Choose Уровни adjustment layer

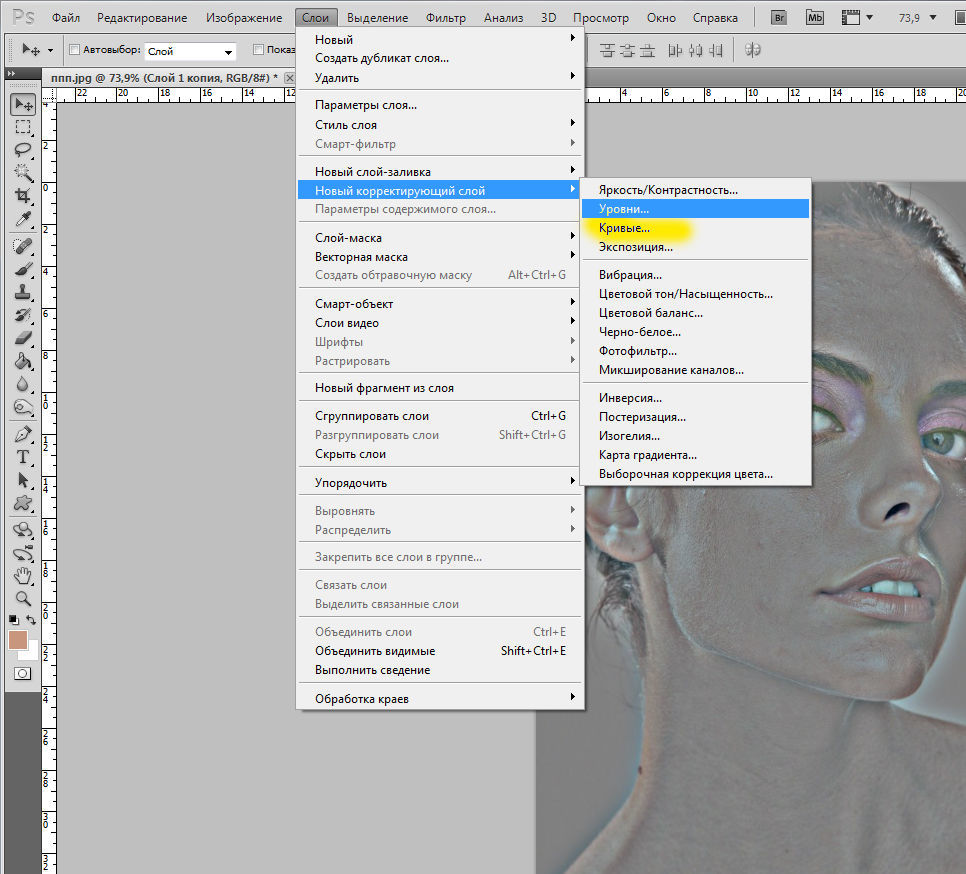pyautogui.click(x=696, y=209)
